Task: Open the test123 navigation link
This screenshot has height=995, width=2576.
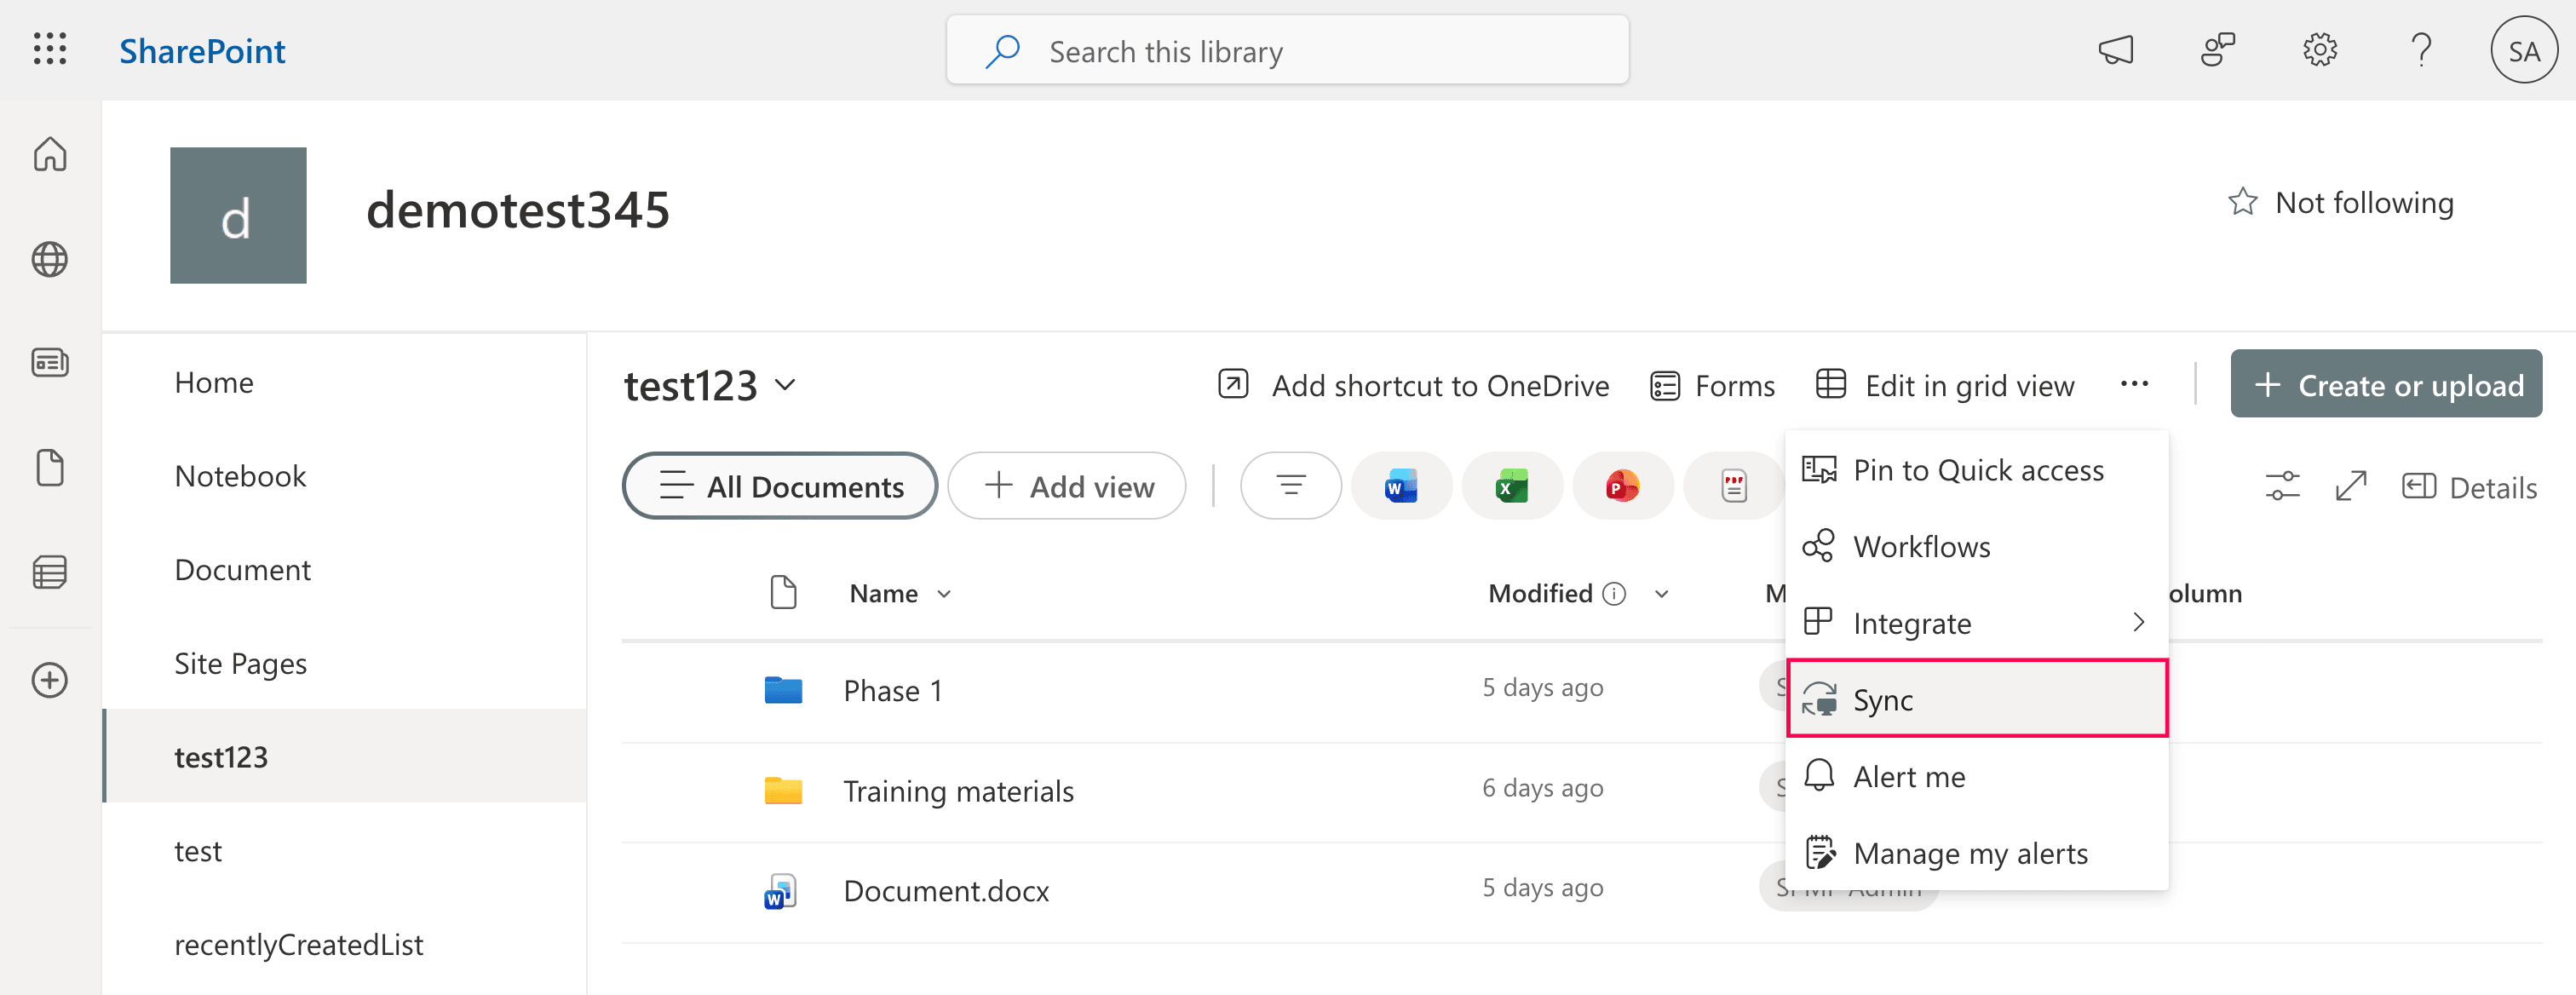Action: tap(222, 756)
